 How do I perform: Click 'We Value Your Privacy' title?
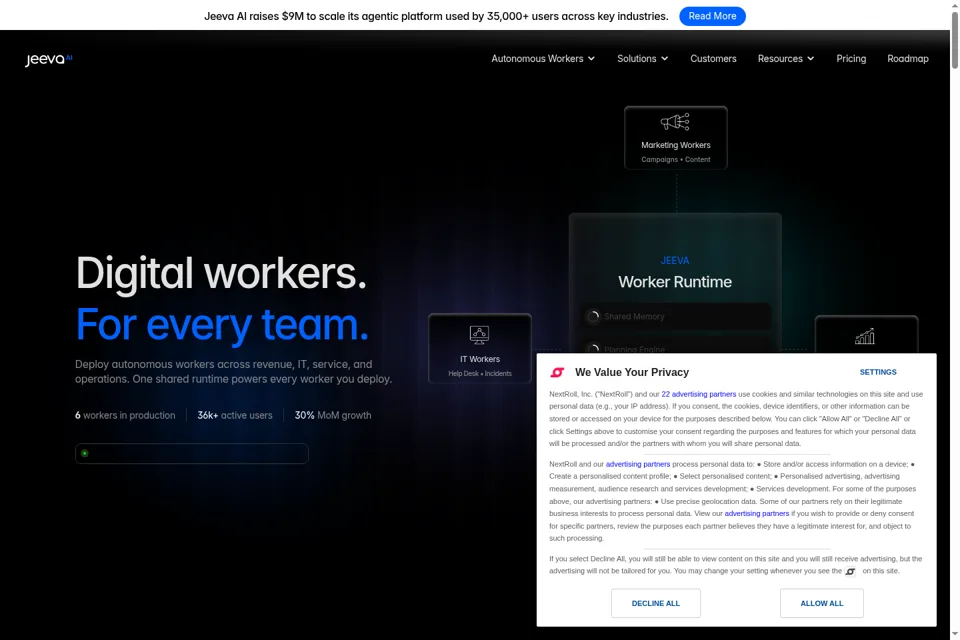632,372
